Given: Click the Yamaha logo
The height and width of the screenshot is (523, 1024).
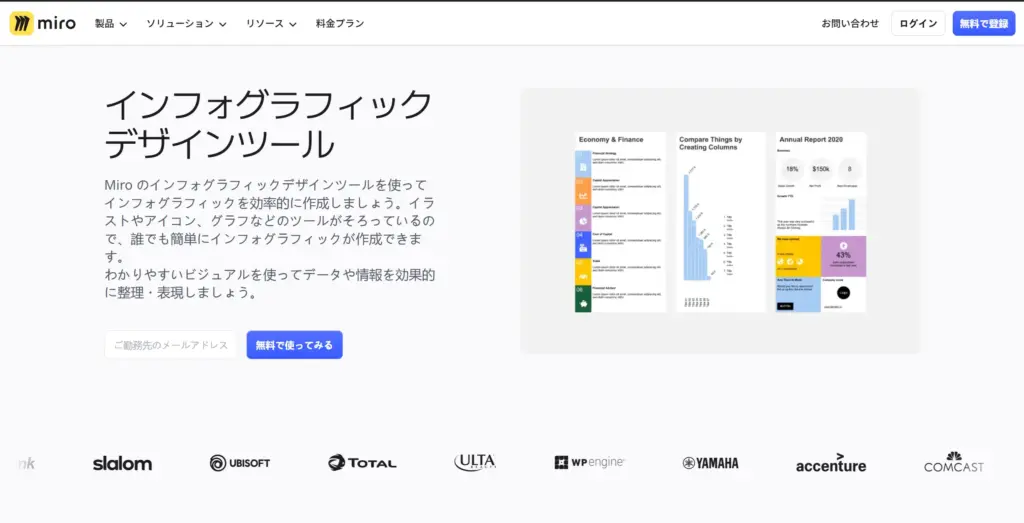Looking at the screenshot, I should (711, 463).
